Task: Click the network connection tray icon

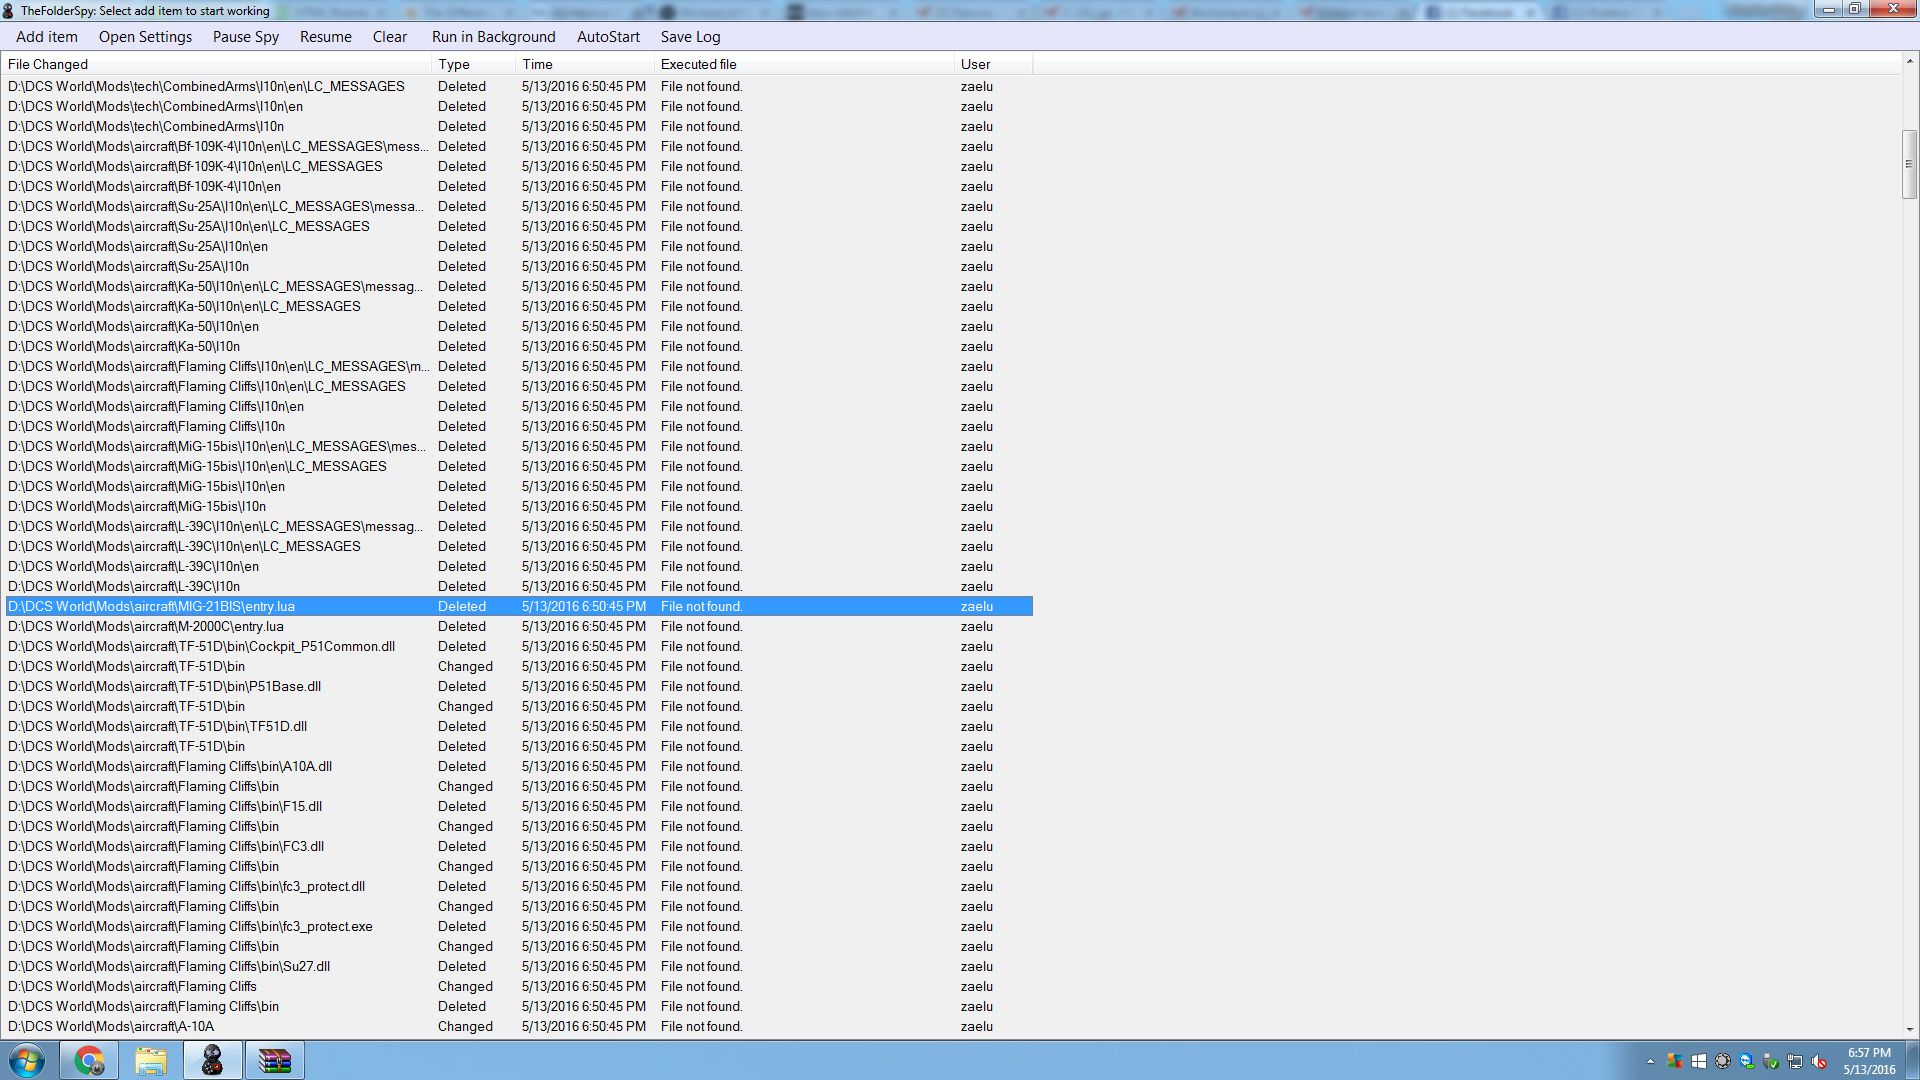Action: [1795, 1061]
